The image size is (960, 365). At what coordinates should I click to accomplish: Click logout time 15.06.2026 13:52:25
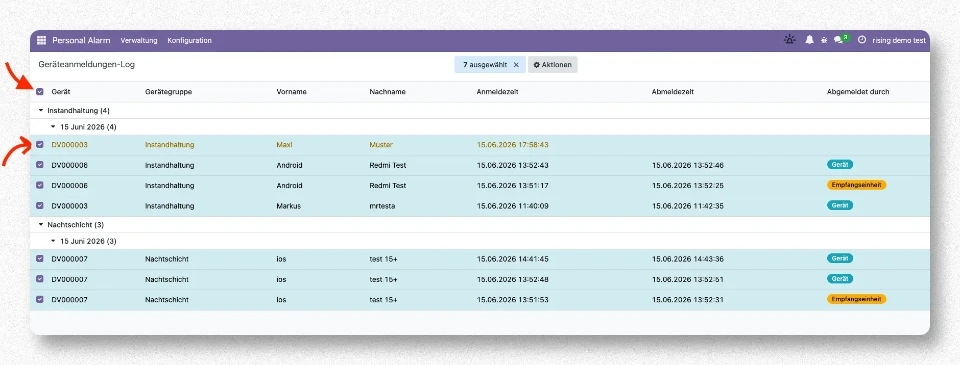point(688,186)
